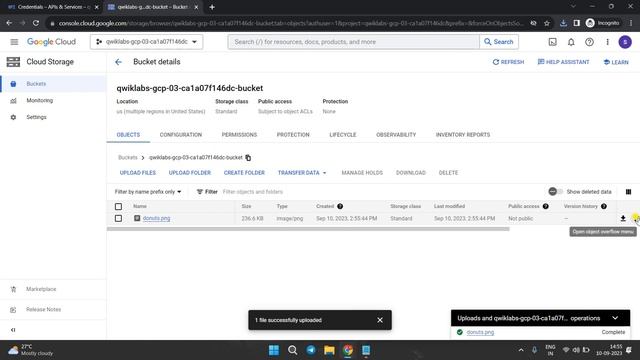Dismiss the file uploaded toast notification
The width and height of the screenshot is (640, 360).
point(380,320)
